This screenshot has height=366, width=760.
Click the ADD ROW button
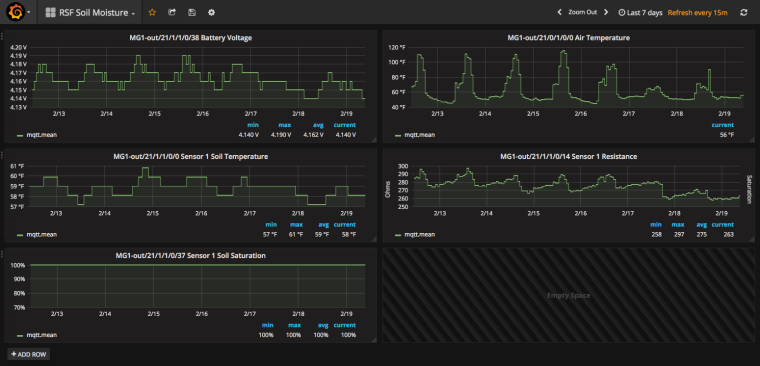(x=29, y=354)
